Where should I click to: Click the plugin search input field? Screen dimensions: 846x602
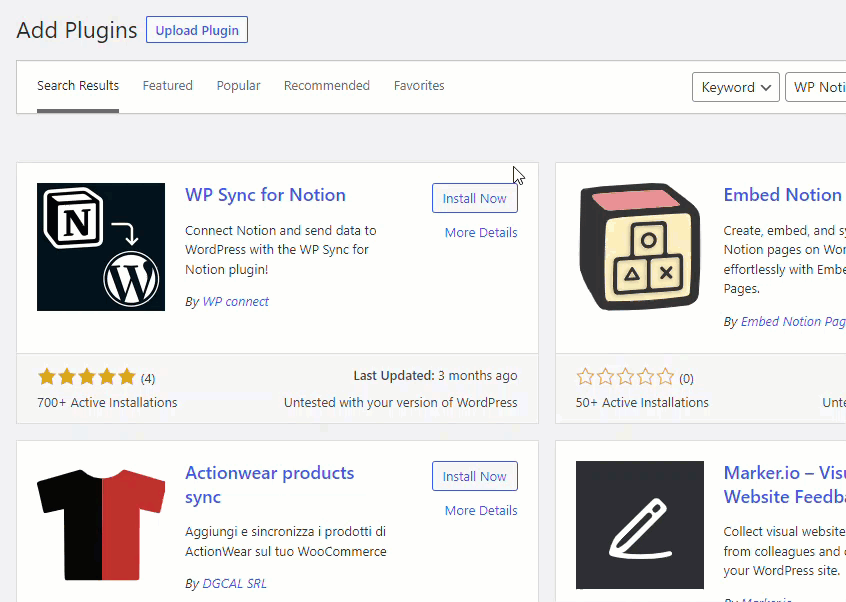click(818, 87)
